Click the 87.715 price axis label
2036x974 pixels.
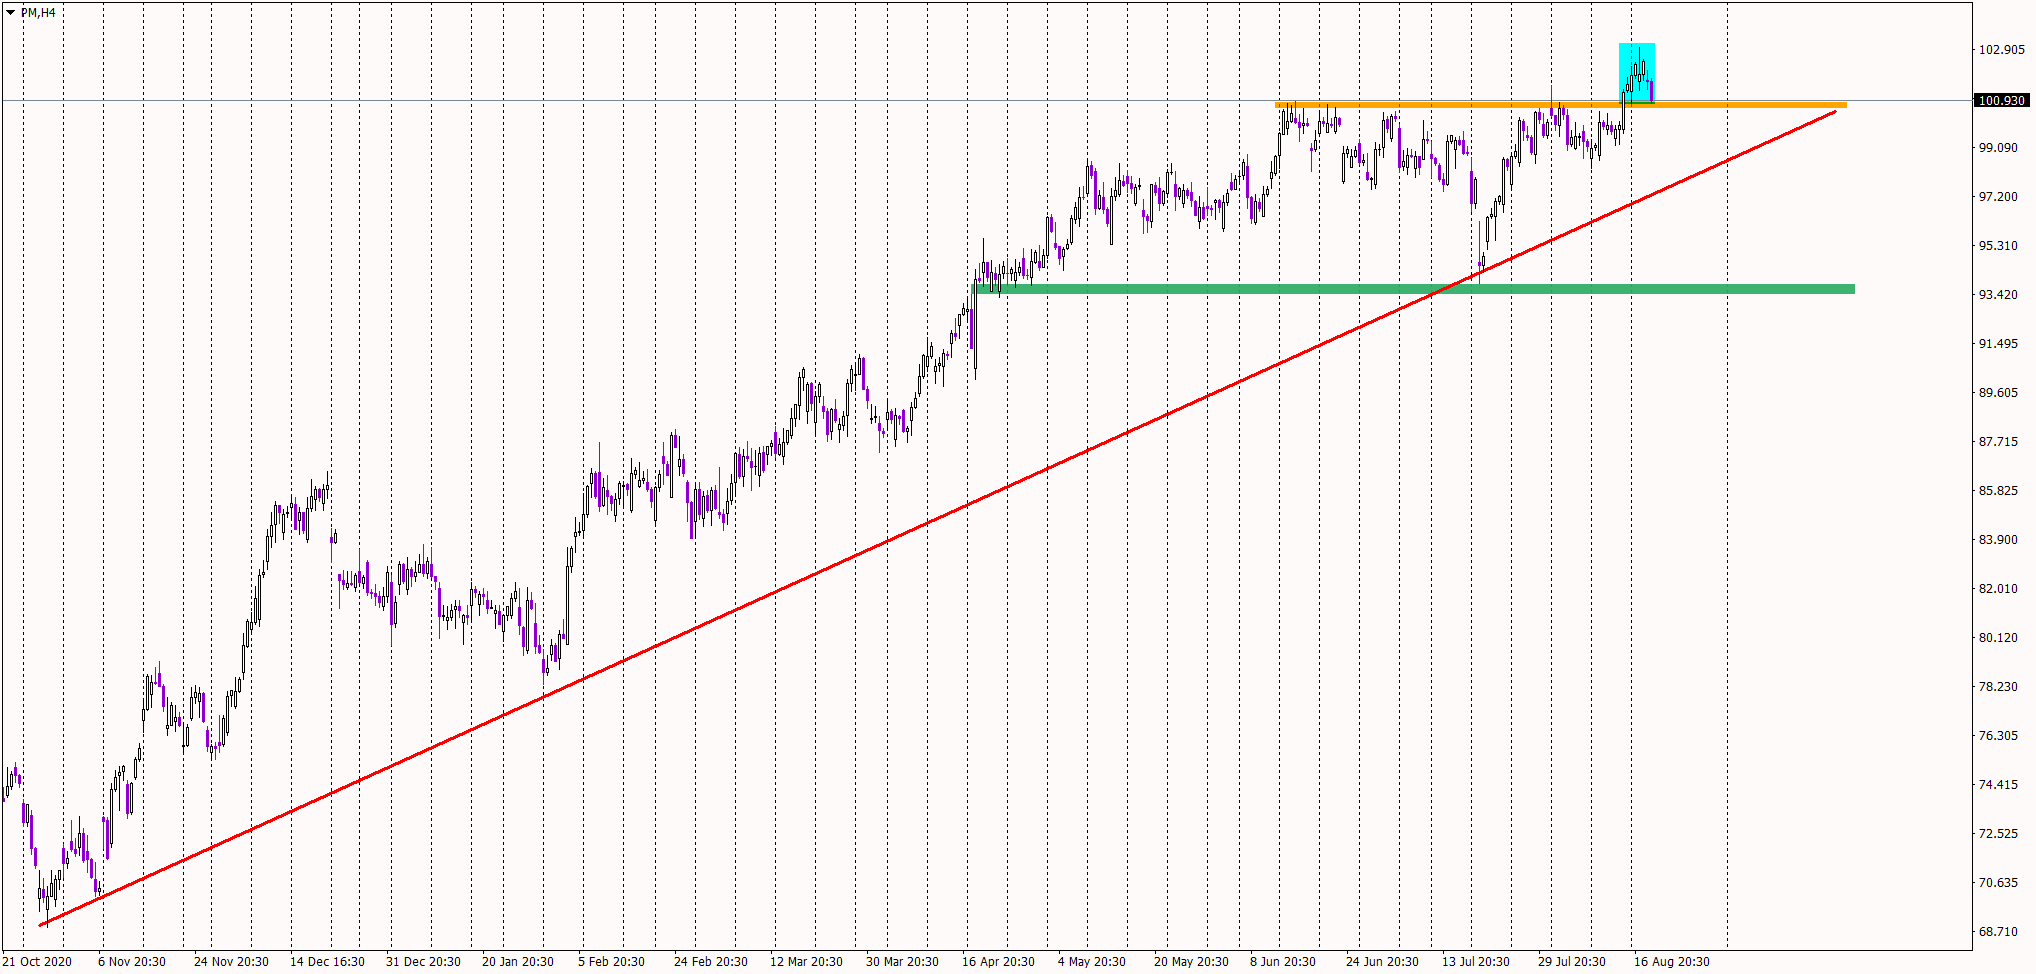pyautogui.click(x=1998, y=442)
